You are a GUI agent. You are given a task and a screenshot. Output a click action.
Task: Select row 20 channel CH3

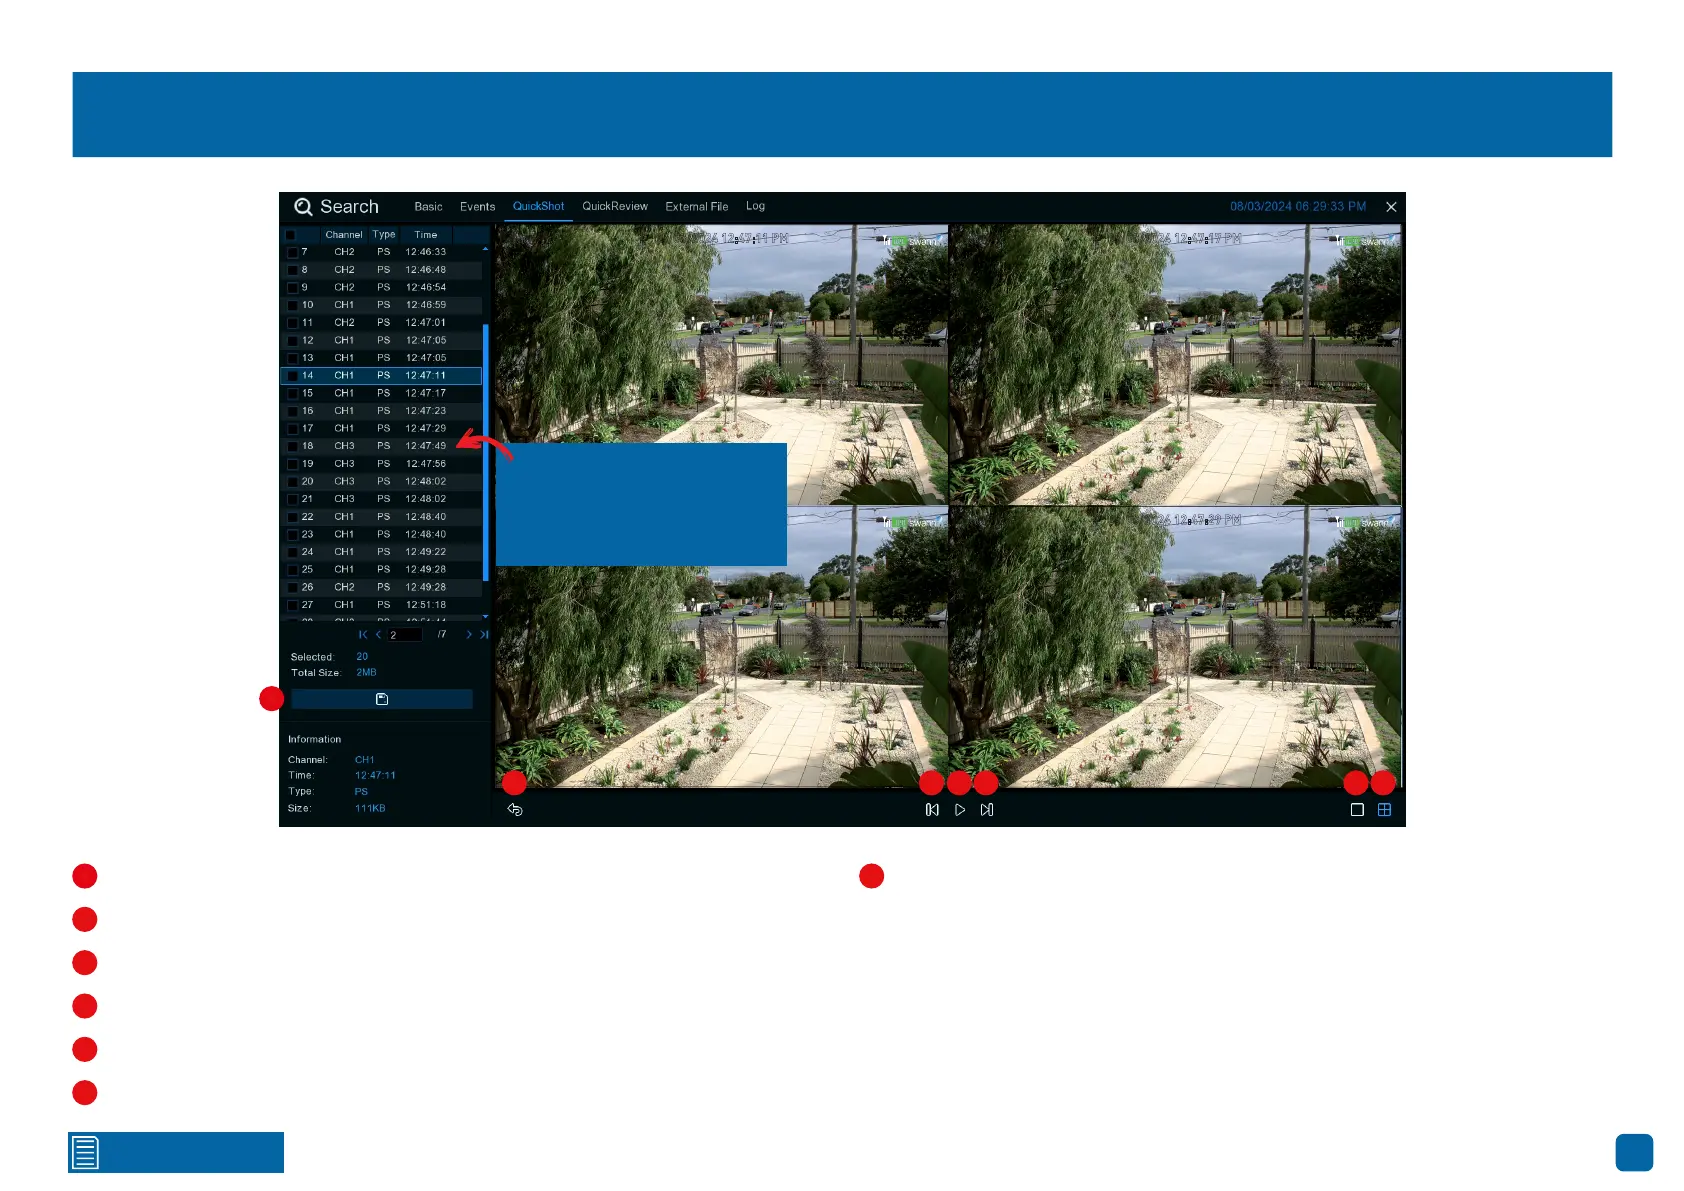(344, 482)
